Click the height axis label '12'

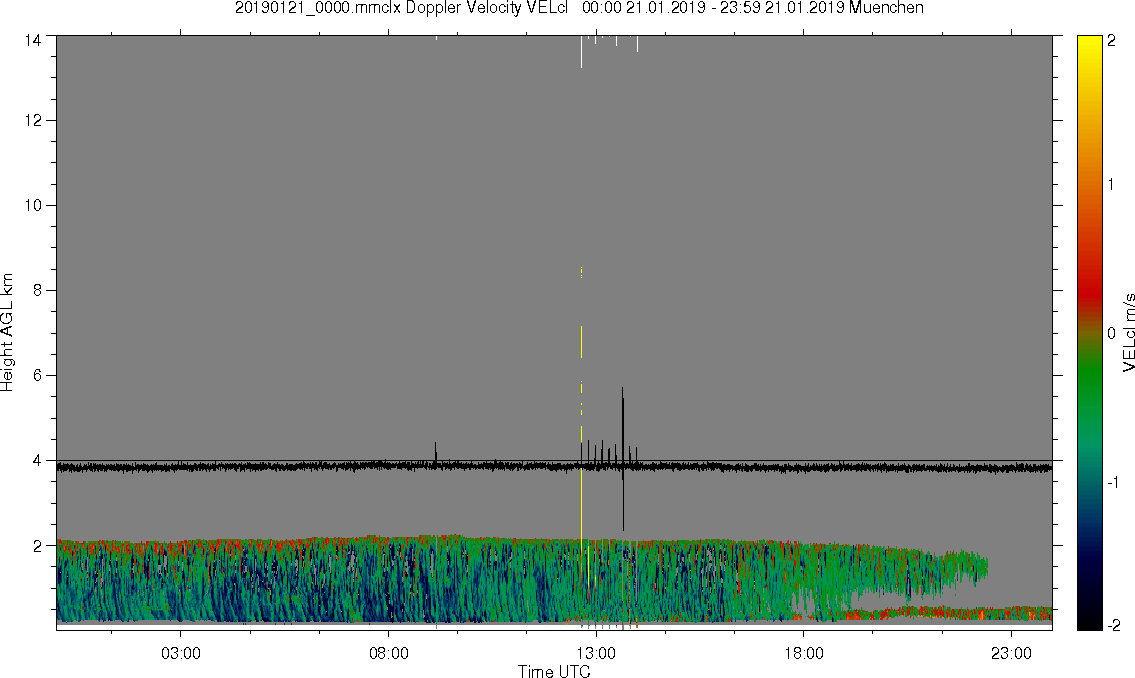coord(32,120)
